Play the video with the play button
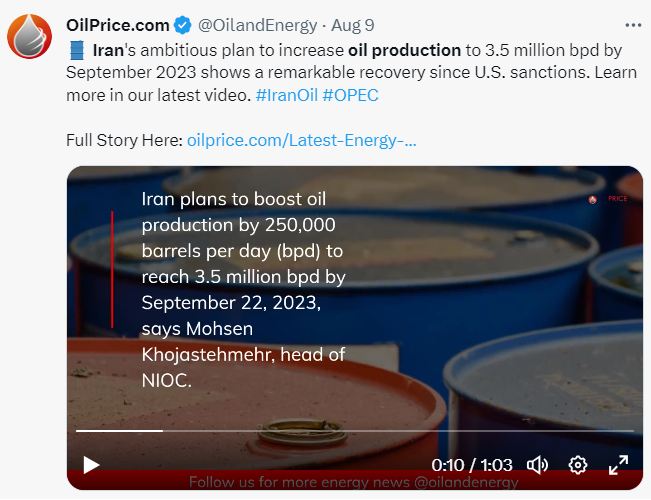The width and height of the screenshot is (651, 500). pos(91,464)
